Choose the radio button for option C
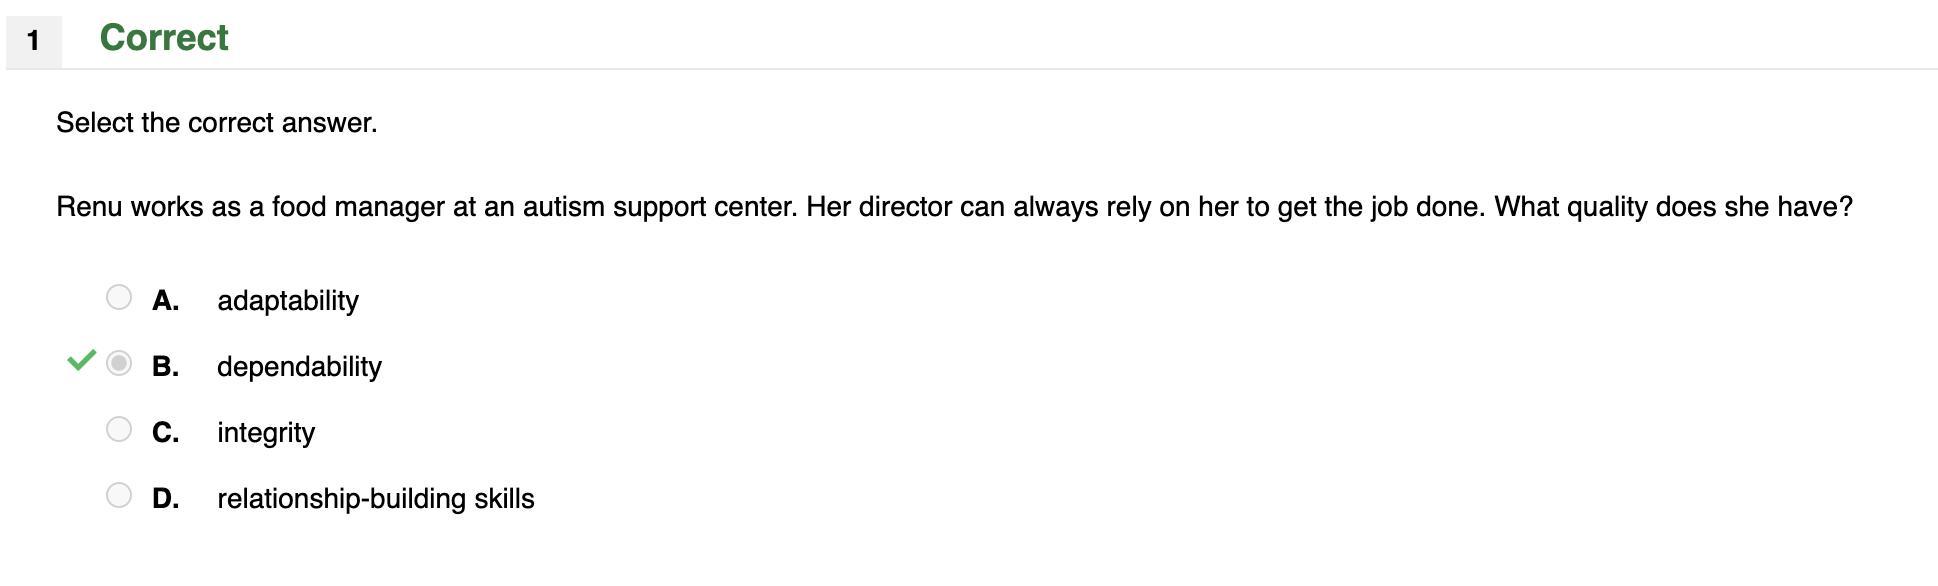The image size is (1938, 586). 119,429
